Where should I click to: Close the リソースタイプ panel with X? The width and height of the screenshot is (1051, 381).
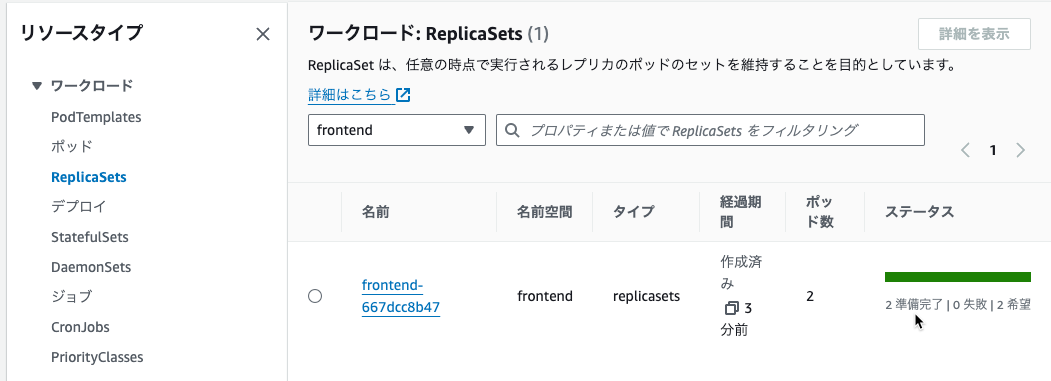[x=263, y=34]
